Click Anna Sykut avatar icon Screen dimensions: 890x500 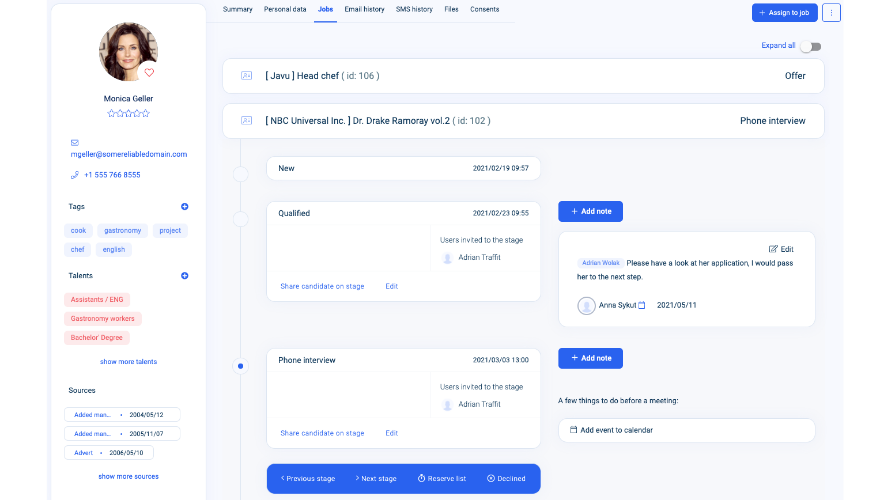coord(586,305)
